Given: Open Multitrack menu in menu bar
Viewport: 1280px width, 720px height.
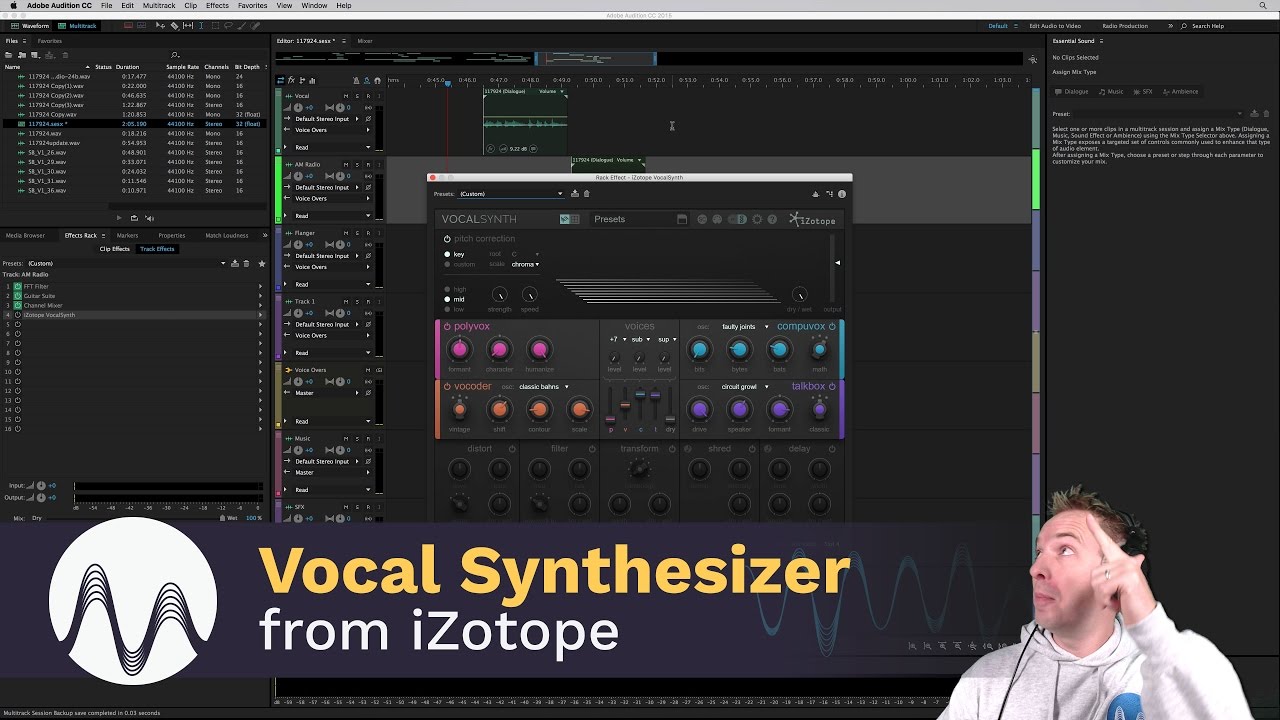Looking at the screenshot, I should (159, 6).
